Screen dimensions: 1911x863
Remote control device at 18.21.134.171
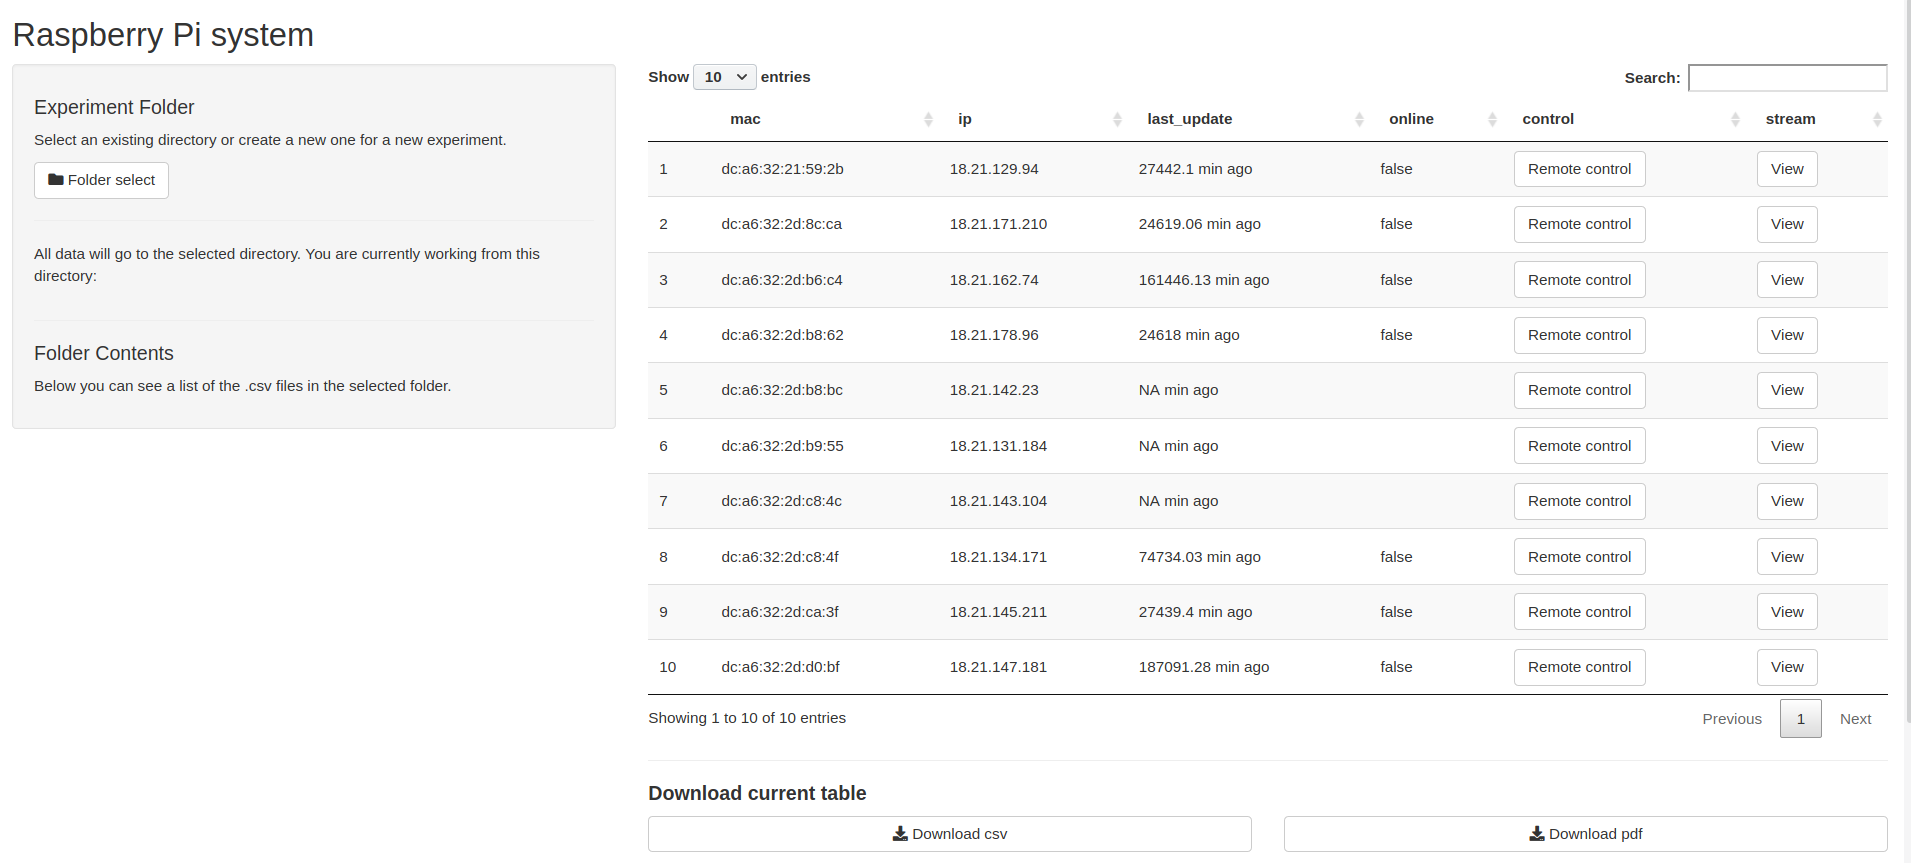click(1579, 557)
